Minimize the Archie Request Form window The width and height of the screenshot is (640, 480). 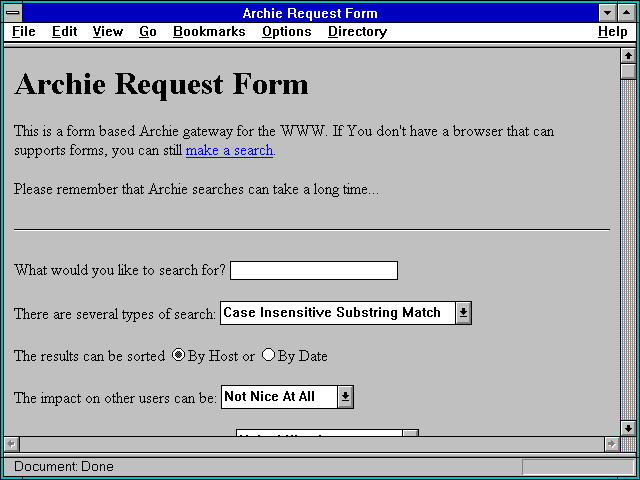tap(607, 13)
